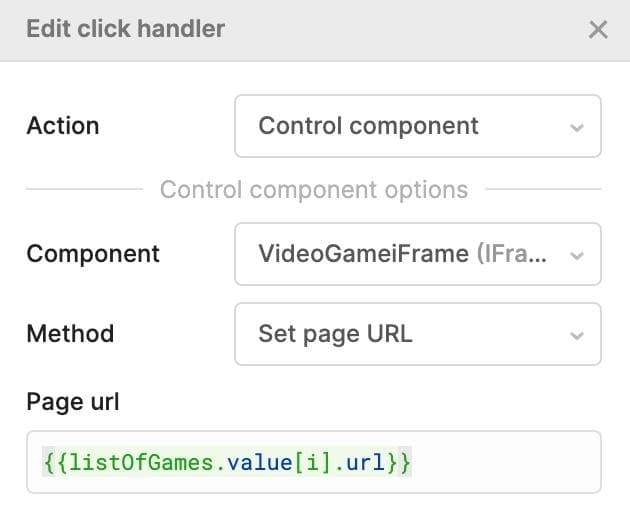Click the Component field label

point(93,254)
